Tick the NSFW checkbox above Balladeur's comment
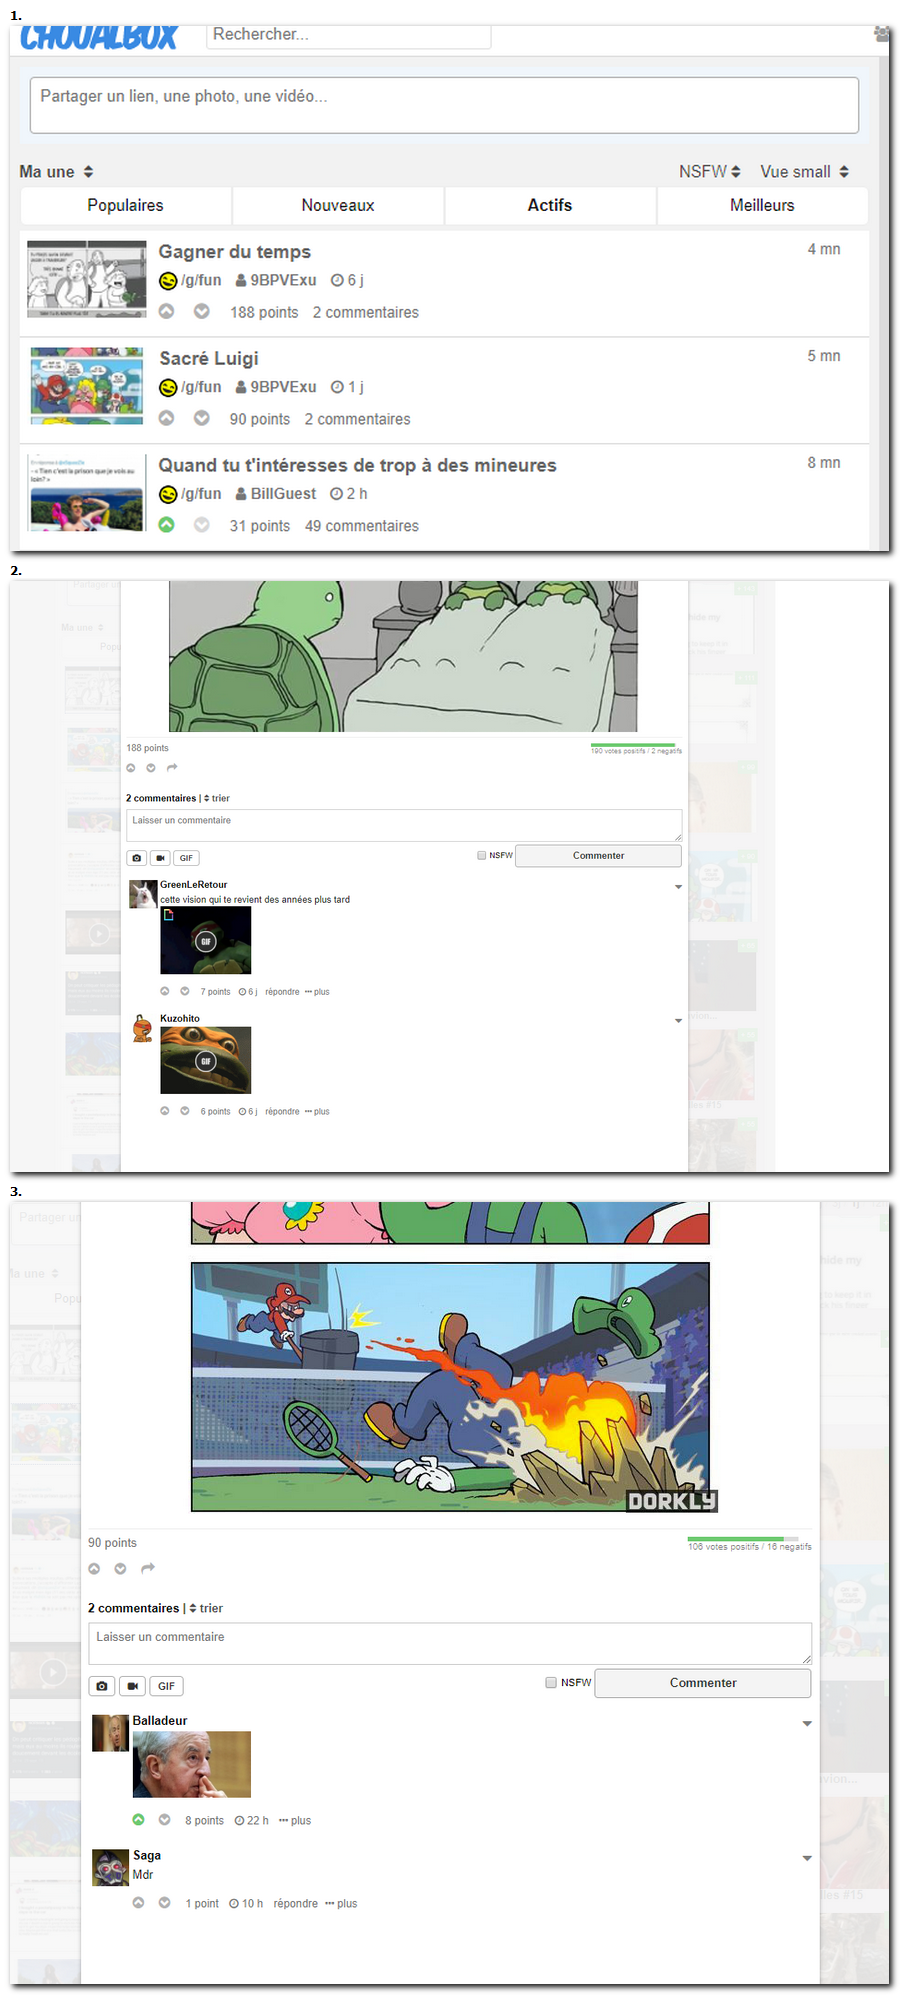Image resolution: width=900 pixels, height=1995 pixels. (x=551, y=1683)
